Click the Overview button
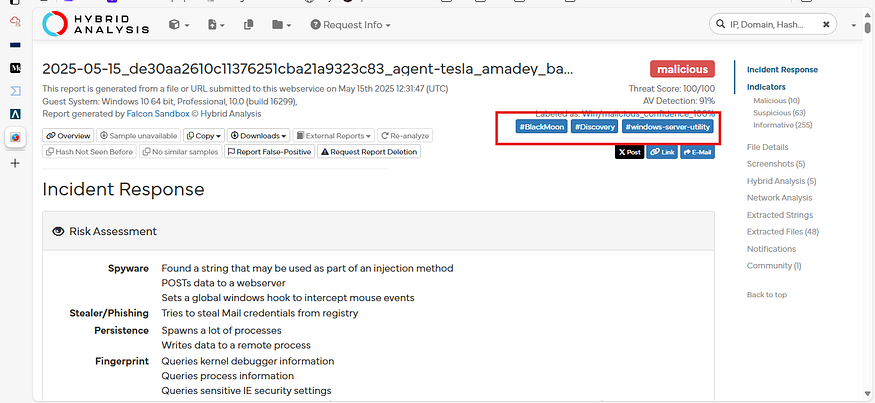Viewport: 875px width, 403px height. [x=68, y=136]
